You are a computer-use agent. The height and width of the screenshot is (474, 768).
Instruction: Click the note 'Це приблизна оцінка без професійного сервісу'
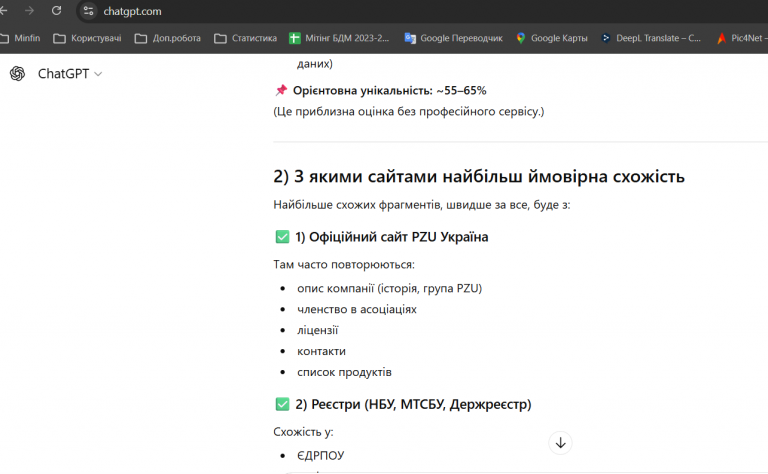[408, 112]
